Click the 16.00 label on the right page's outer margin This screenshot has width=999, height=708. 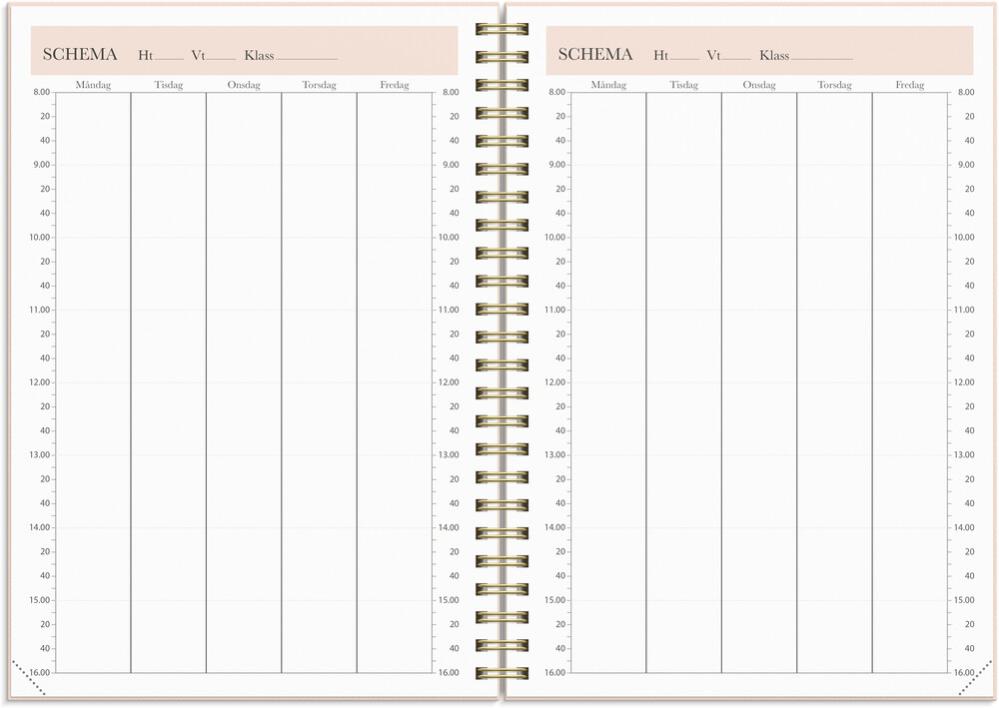point(965,672)
